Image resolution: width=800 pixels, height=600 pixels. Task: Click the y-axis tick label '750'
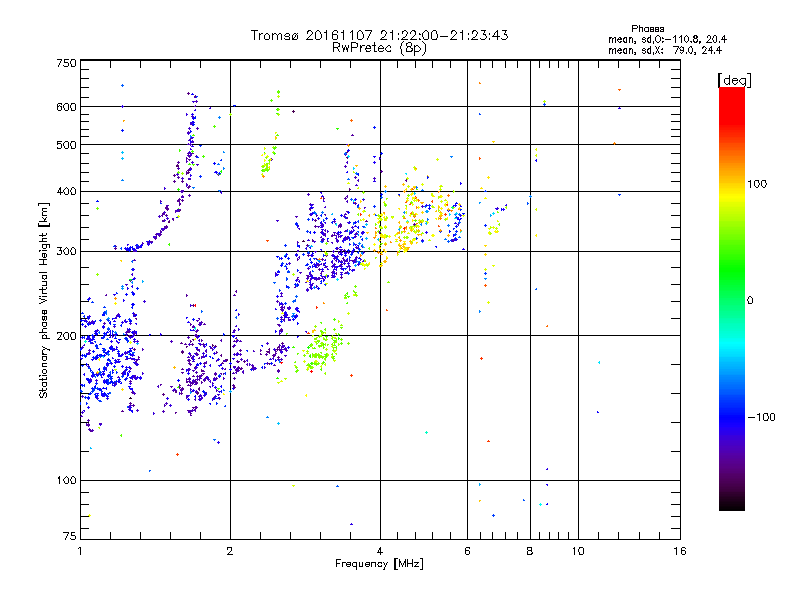pyautogui.click(x=66, y=63)
